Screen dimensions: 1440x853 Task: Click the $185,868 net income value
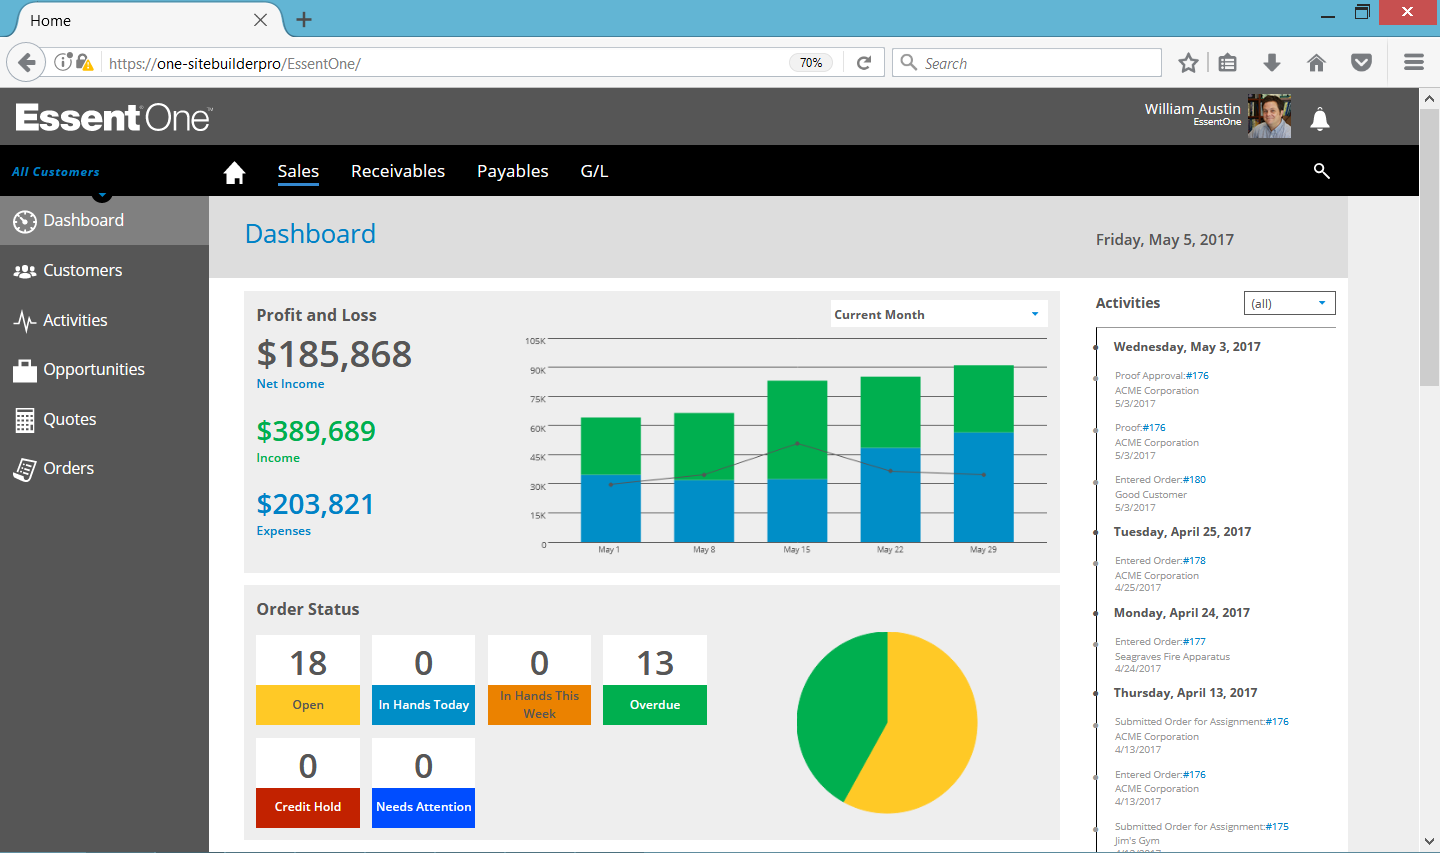334,354
